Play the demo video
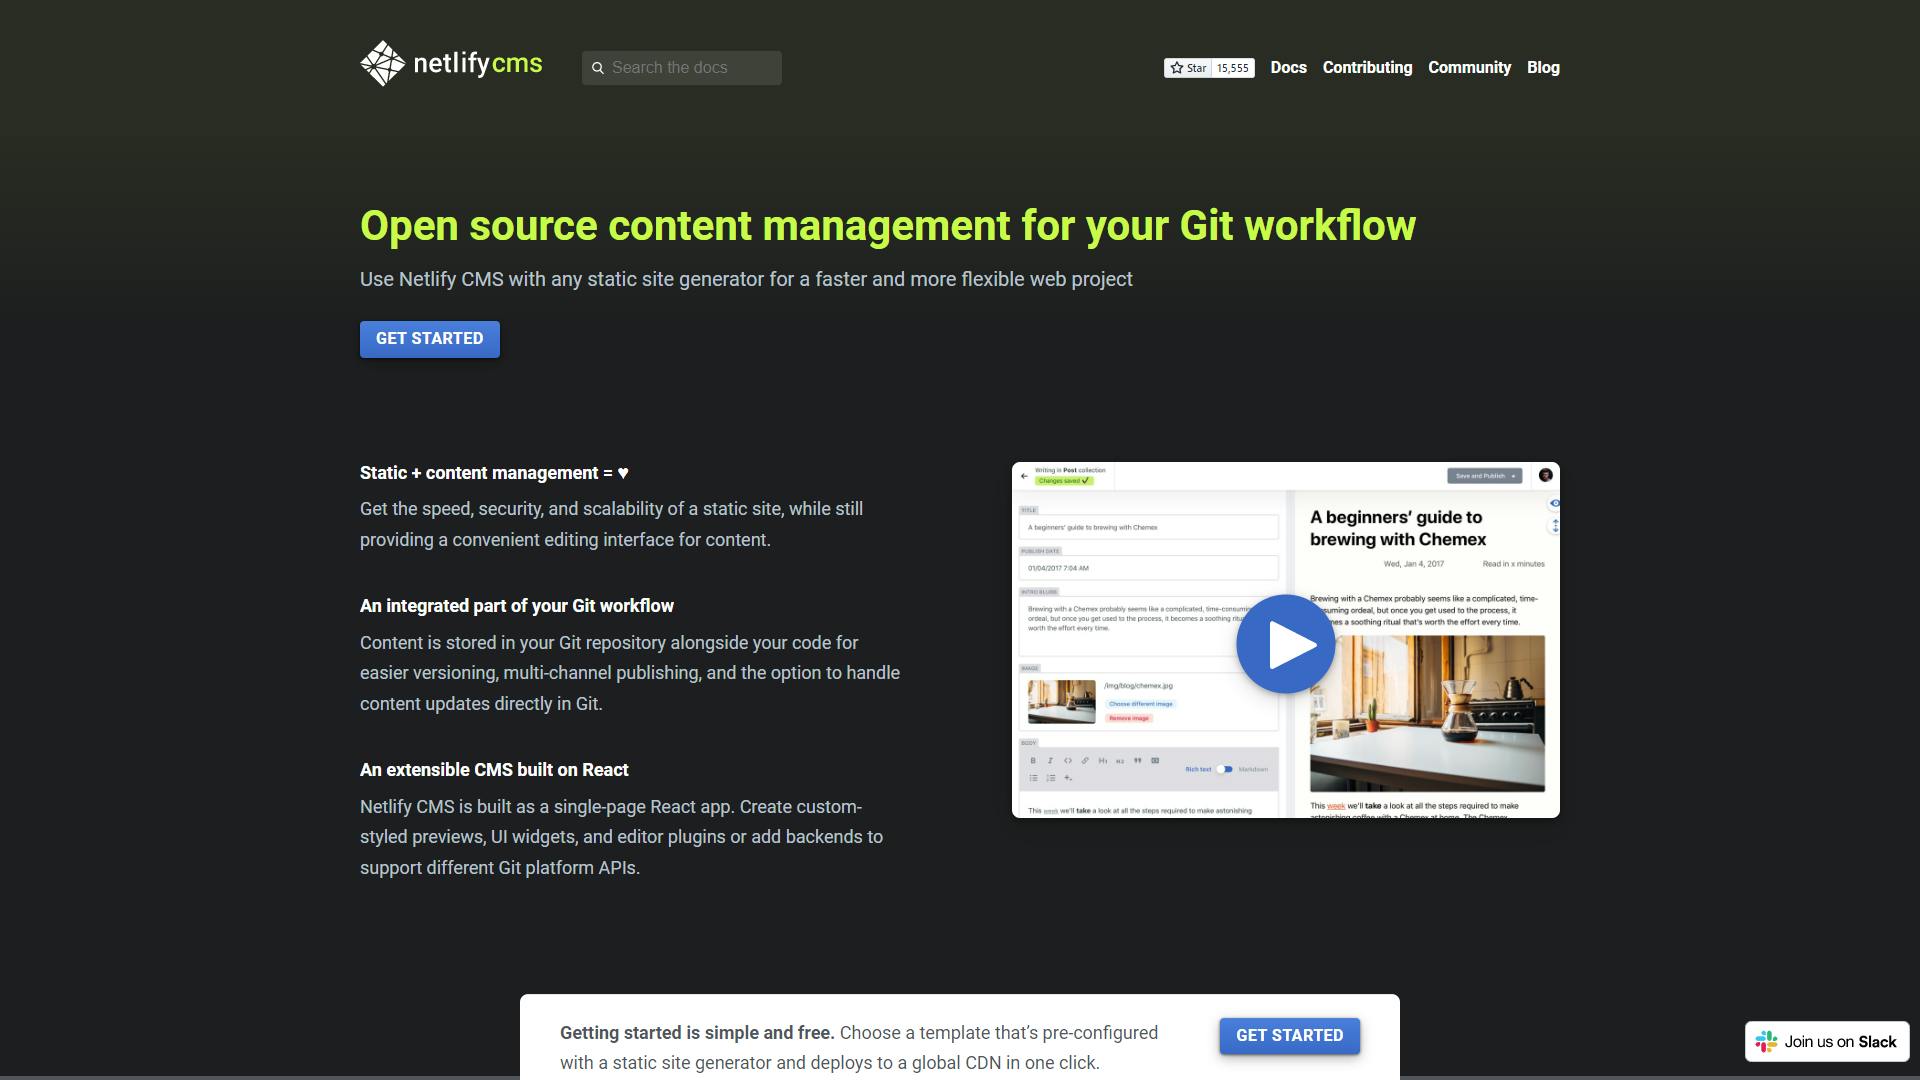The height and width of the screenshot is (1080, 1920). 1285,644
